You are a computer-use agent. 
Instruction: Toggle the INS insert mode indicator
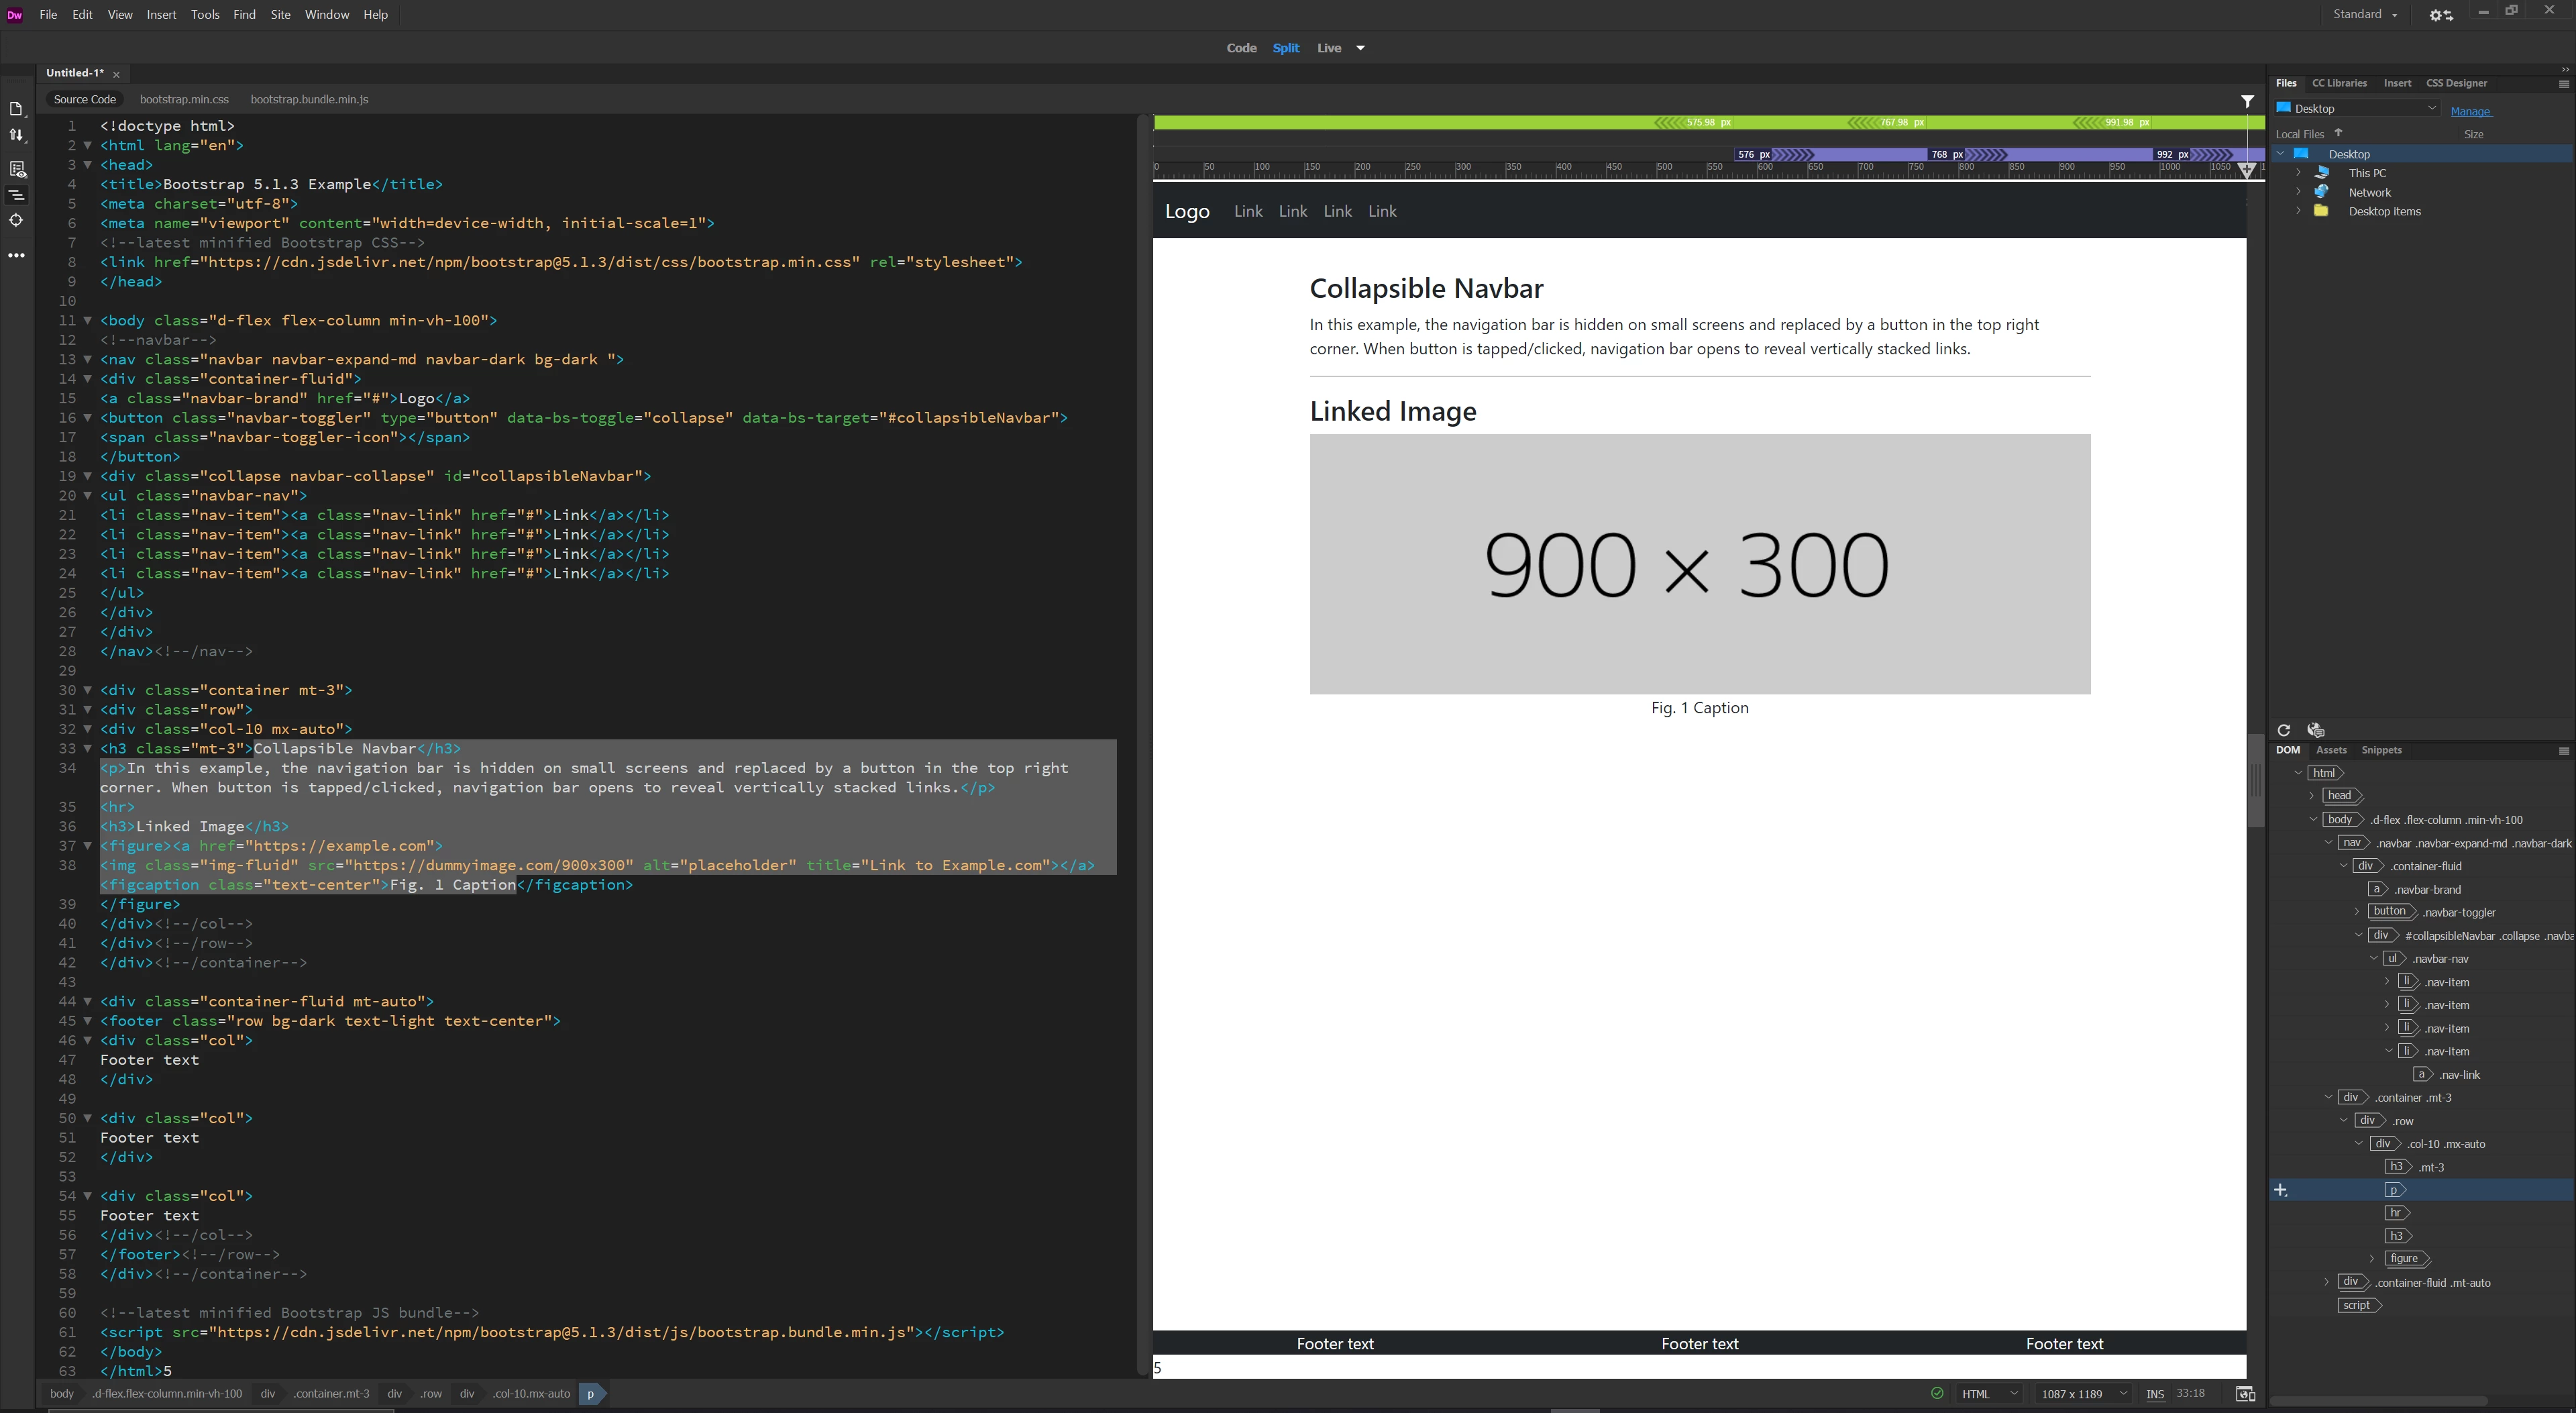pyautogui.click(x=2155, y=1394)
